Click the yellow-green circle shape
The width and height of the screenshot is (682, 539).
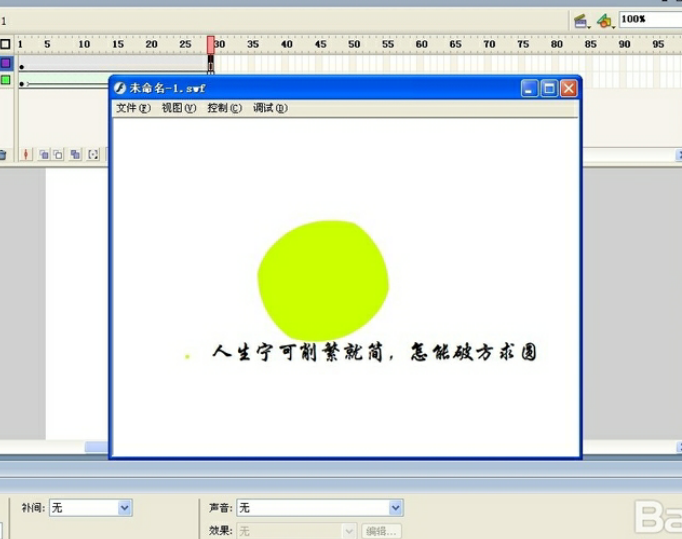coord(323,281)
